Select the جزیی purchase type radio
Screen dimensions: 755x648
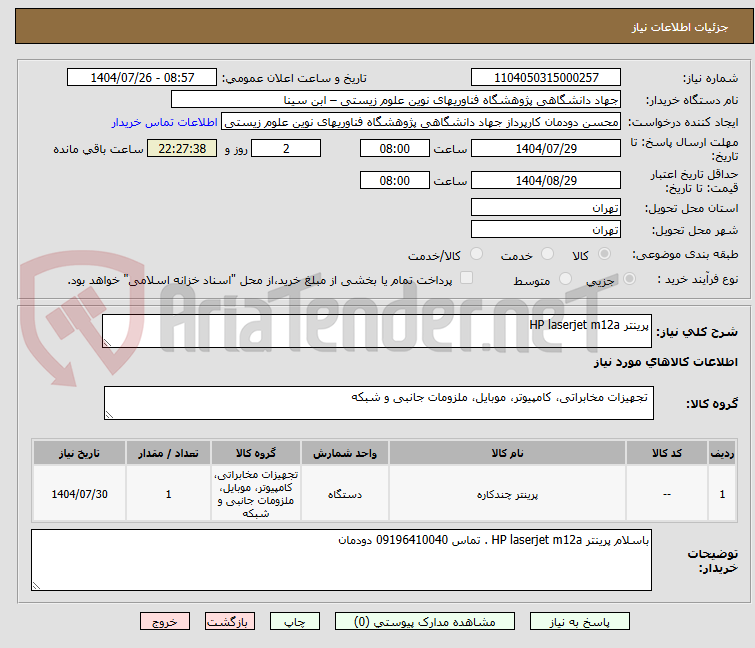click(x=629, y=279)
